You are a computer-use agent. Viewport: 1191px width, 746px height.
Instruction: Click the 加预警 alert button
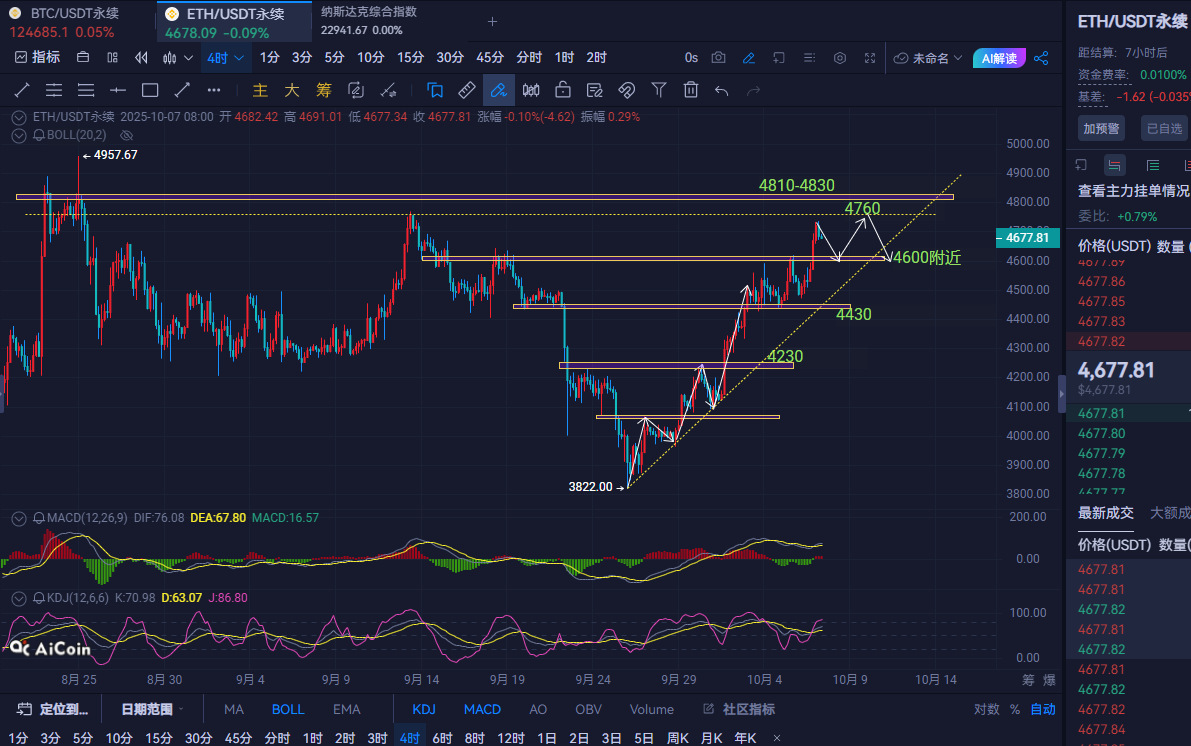pos(1101,128)
